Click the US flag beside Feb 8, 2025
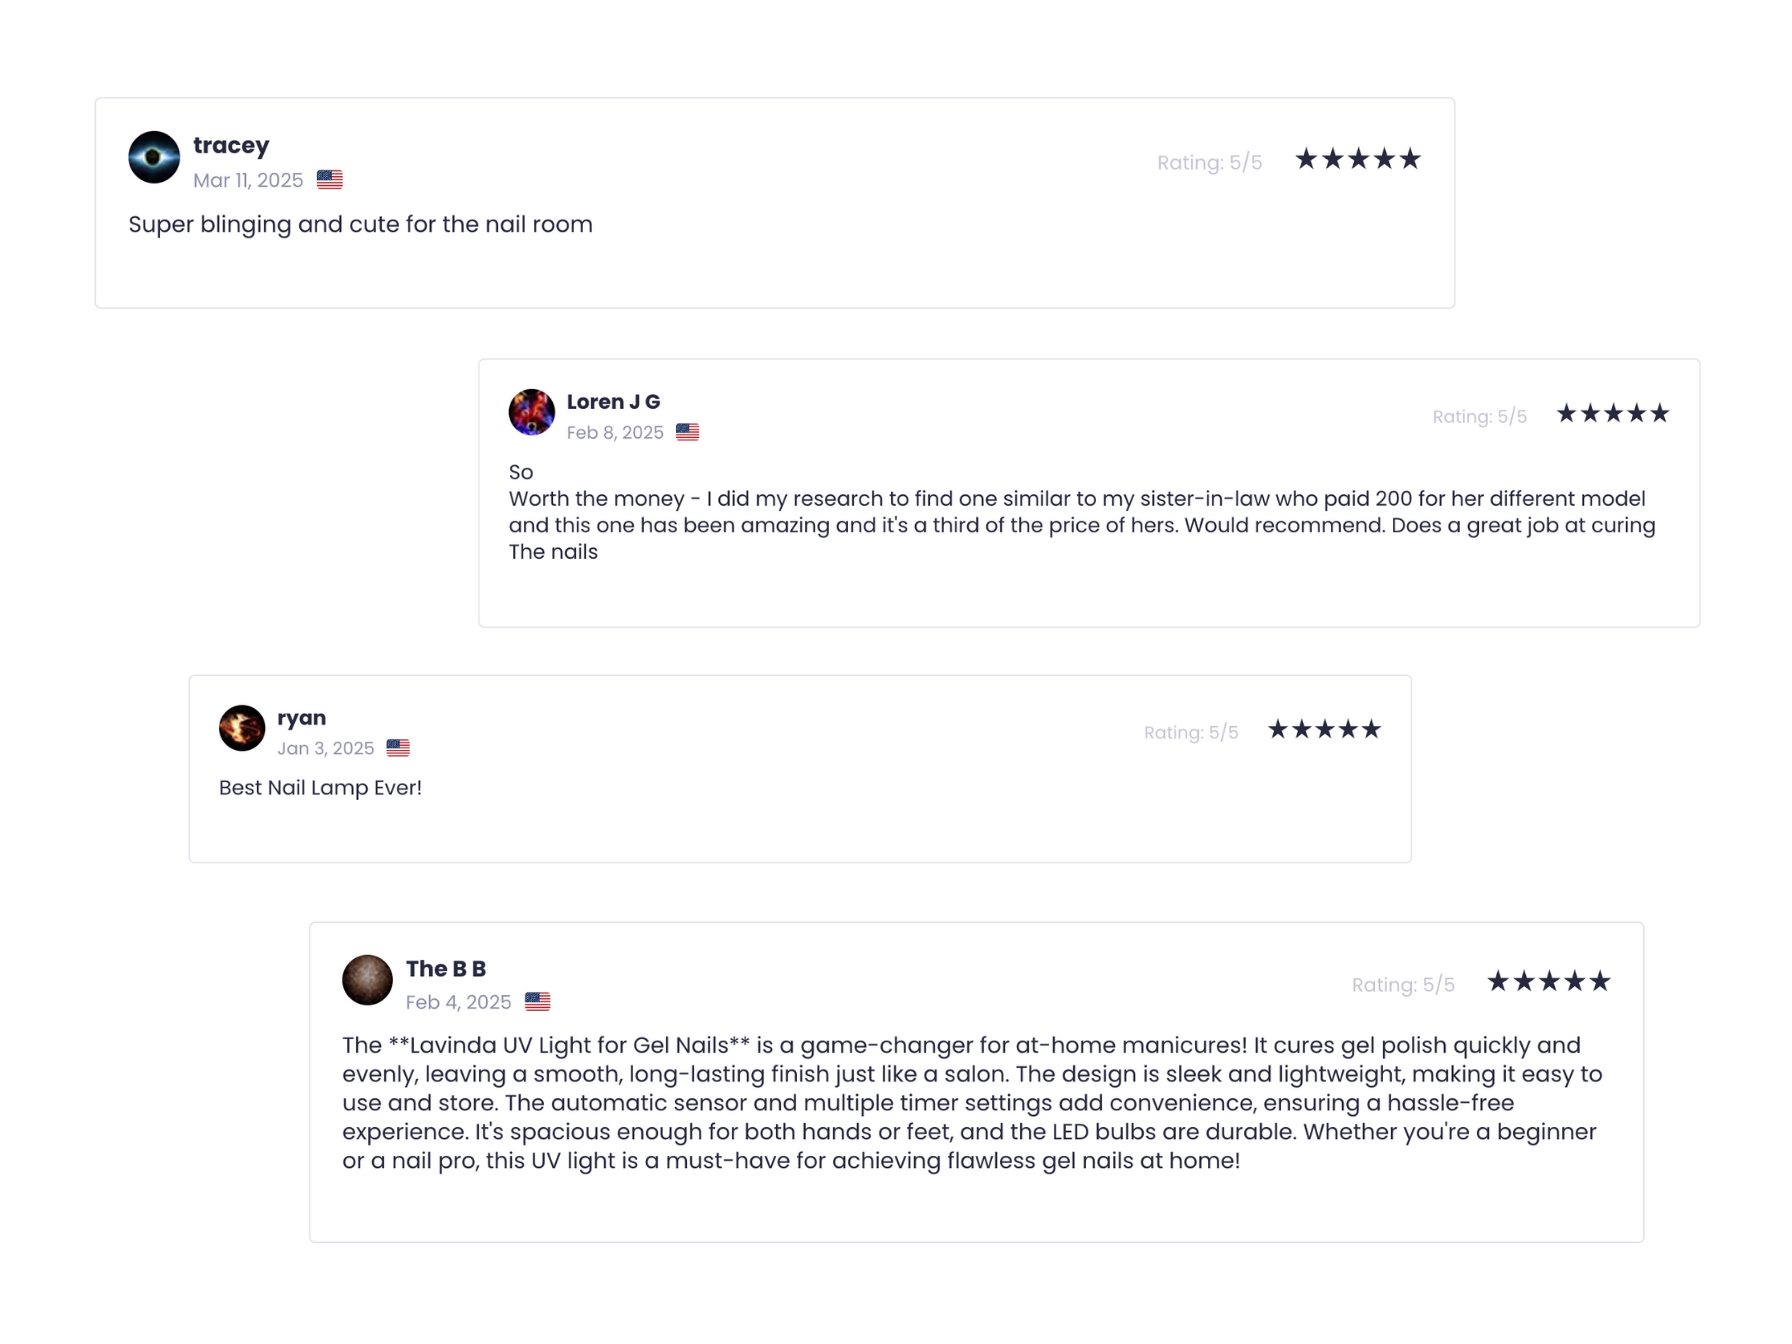The height and width of the screenshot is (1344, 1792). pos(687,432)
